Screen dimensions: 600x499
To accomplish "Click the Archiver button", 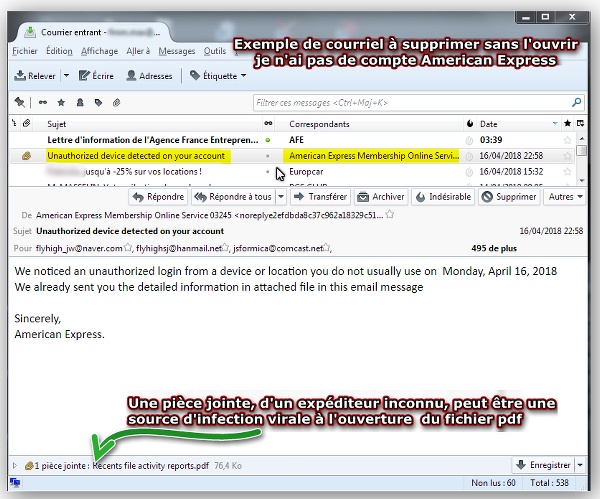I will 381,197.
